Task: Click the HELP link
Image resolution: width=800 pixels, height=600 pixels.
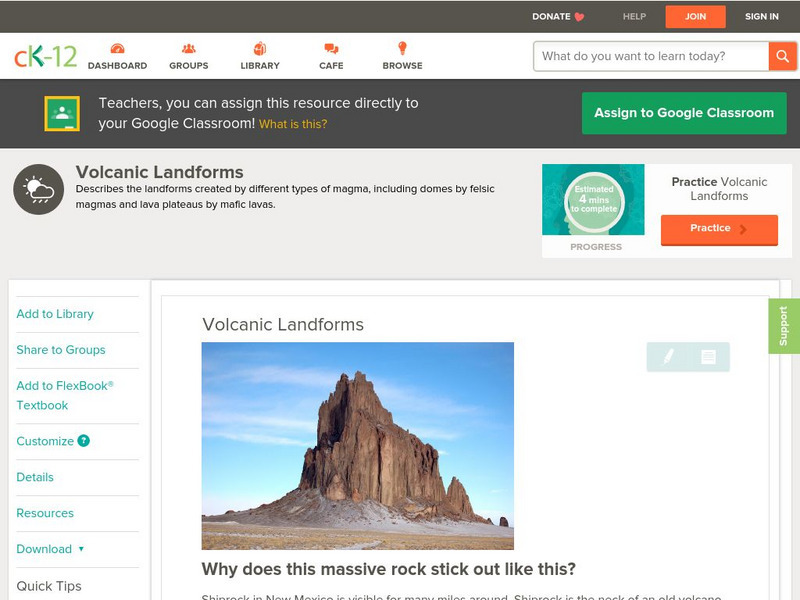Action: (x=634, y=16)
